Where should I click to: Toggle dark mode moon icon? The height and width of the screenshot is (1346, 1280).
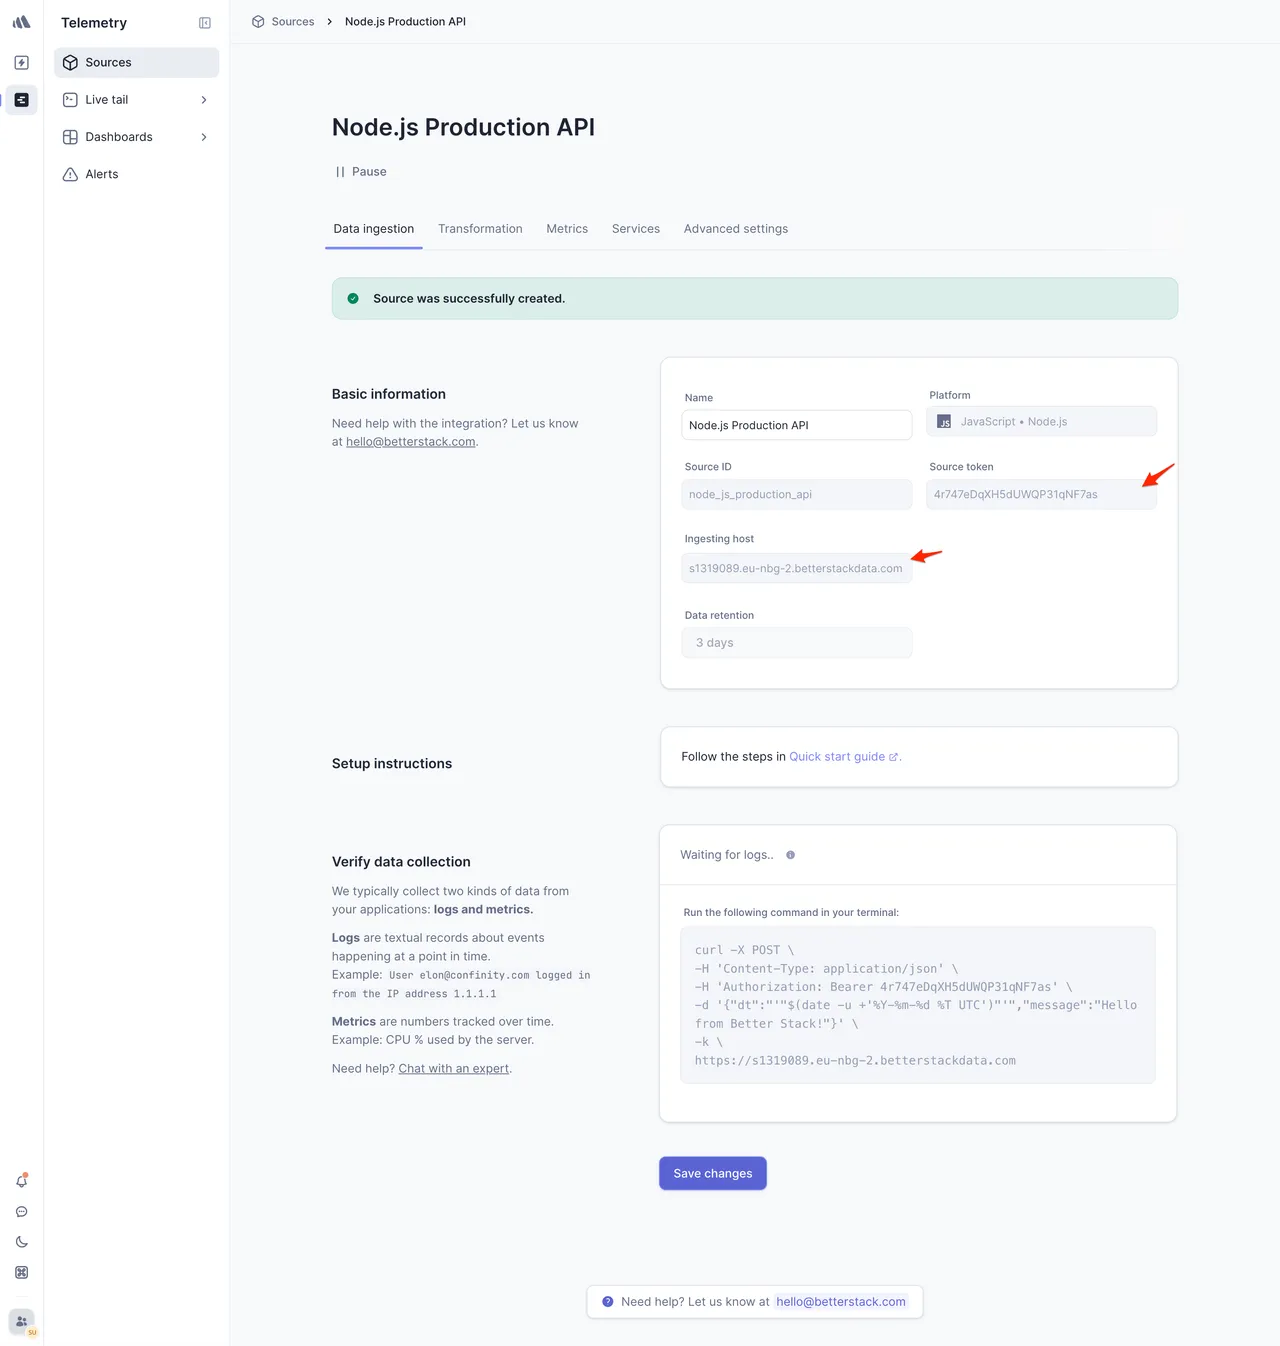point(21,1242)
